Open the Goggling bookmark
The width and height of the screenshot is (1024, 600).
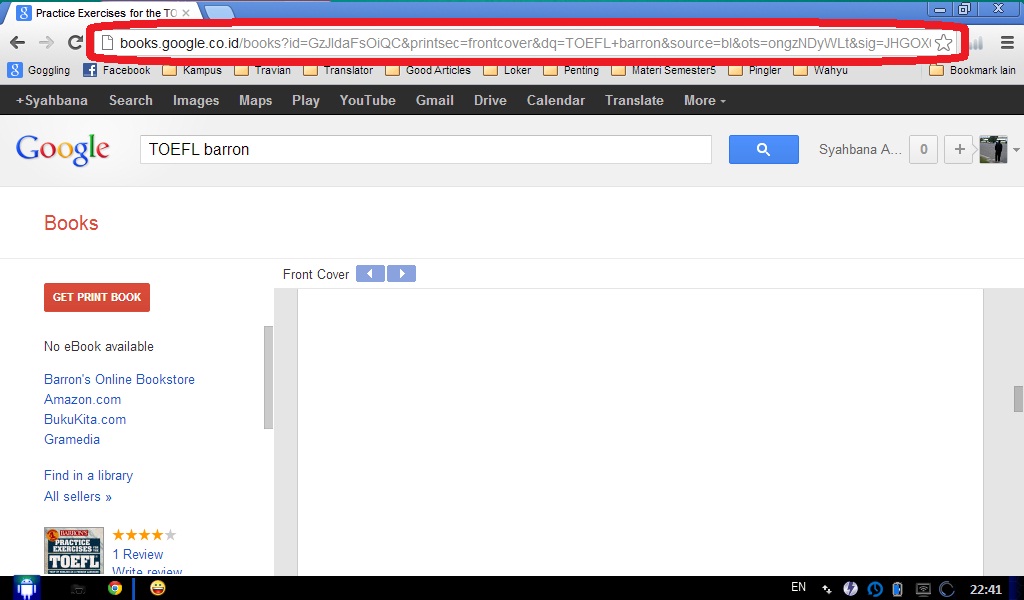coord(39,70)
